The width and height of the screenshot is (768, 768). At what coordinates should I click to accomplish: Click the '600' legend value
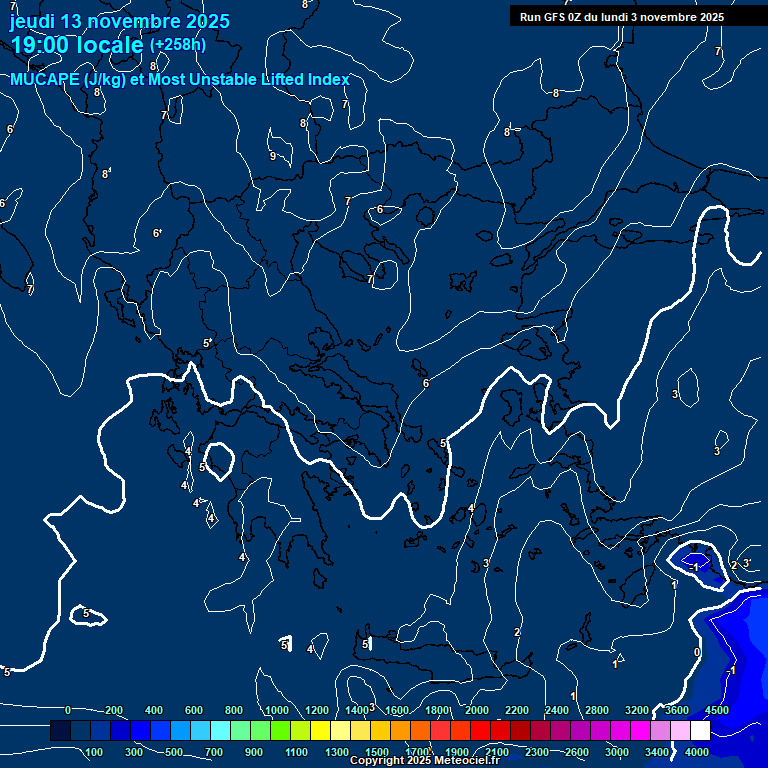click(x=193, y=710)
